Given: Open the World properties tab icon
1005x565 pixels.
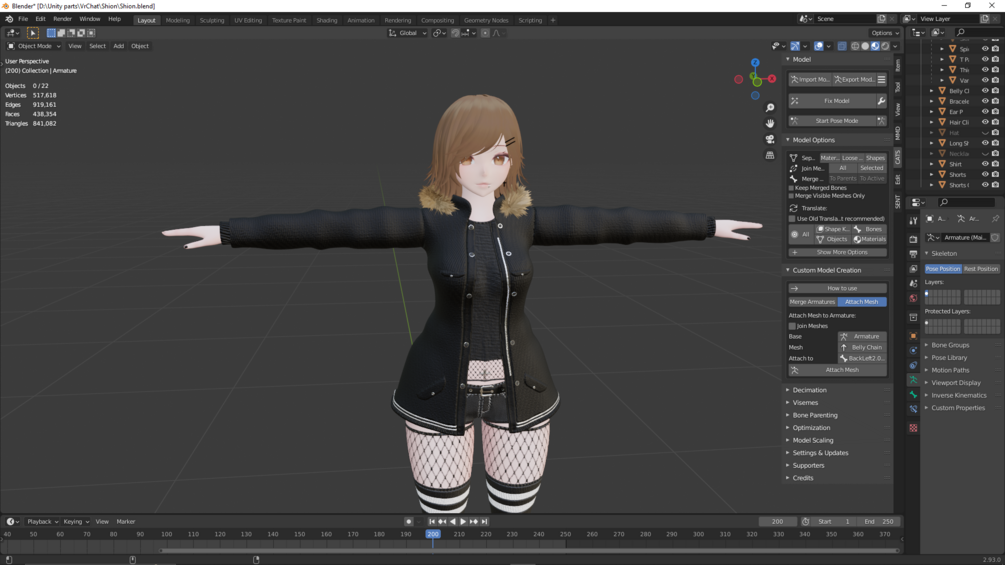Looking at the screenshot, I should click(913, 298).
